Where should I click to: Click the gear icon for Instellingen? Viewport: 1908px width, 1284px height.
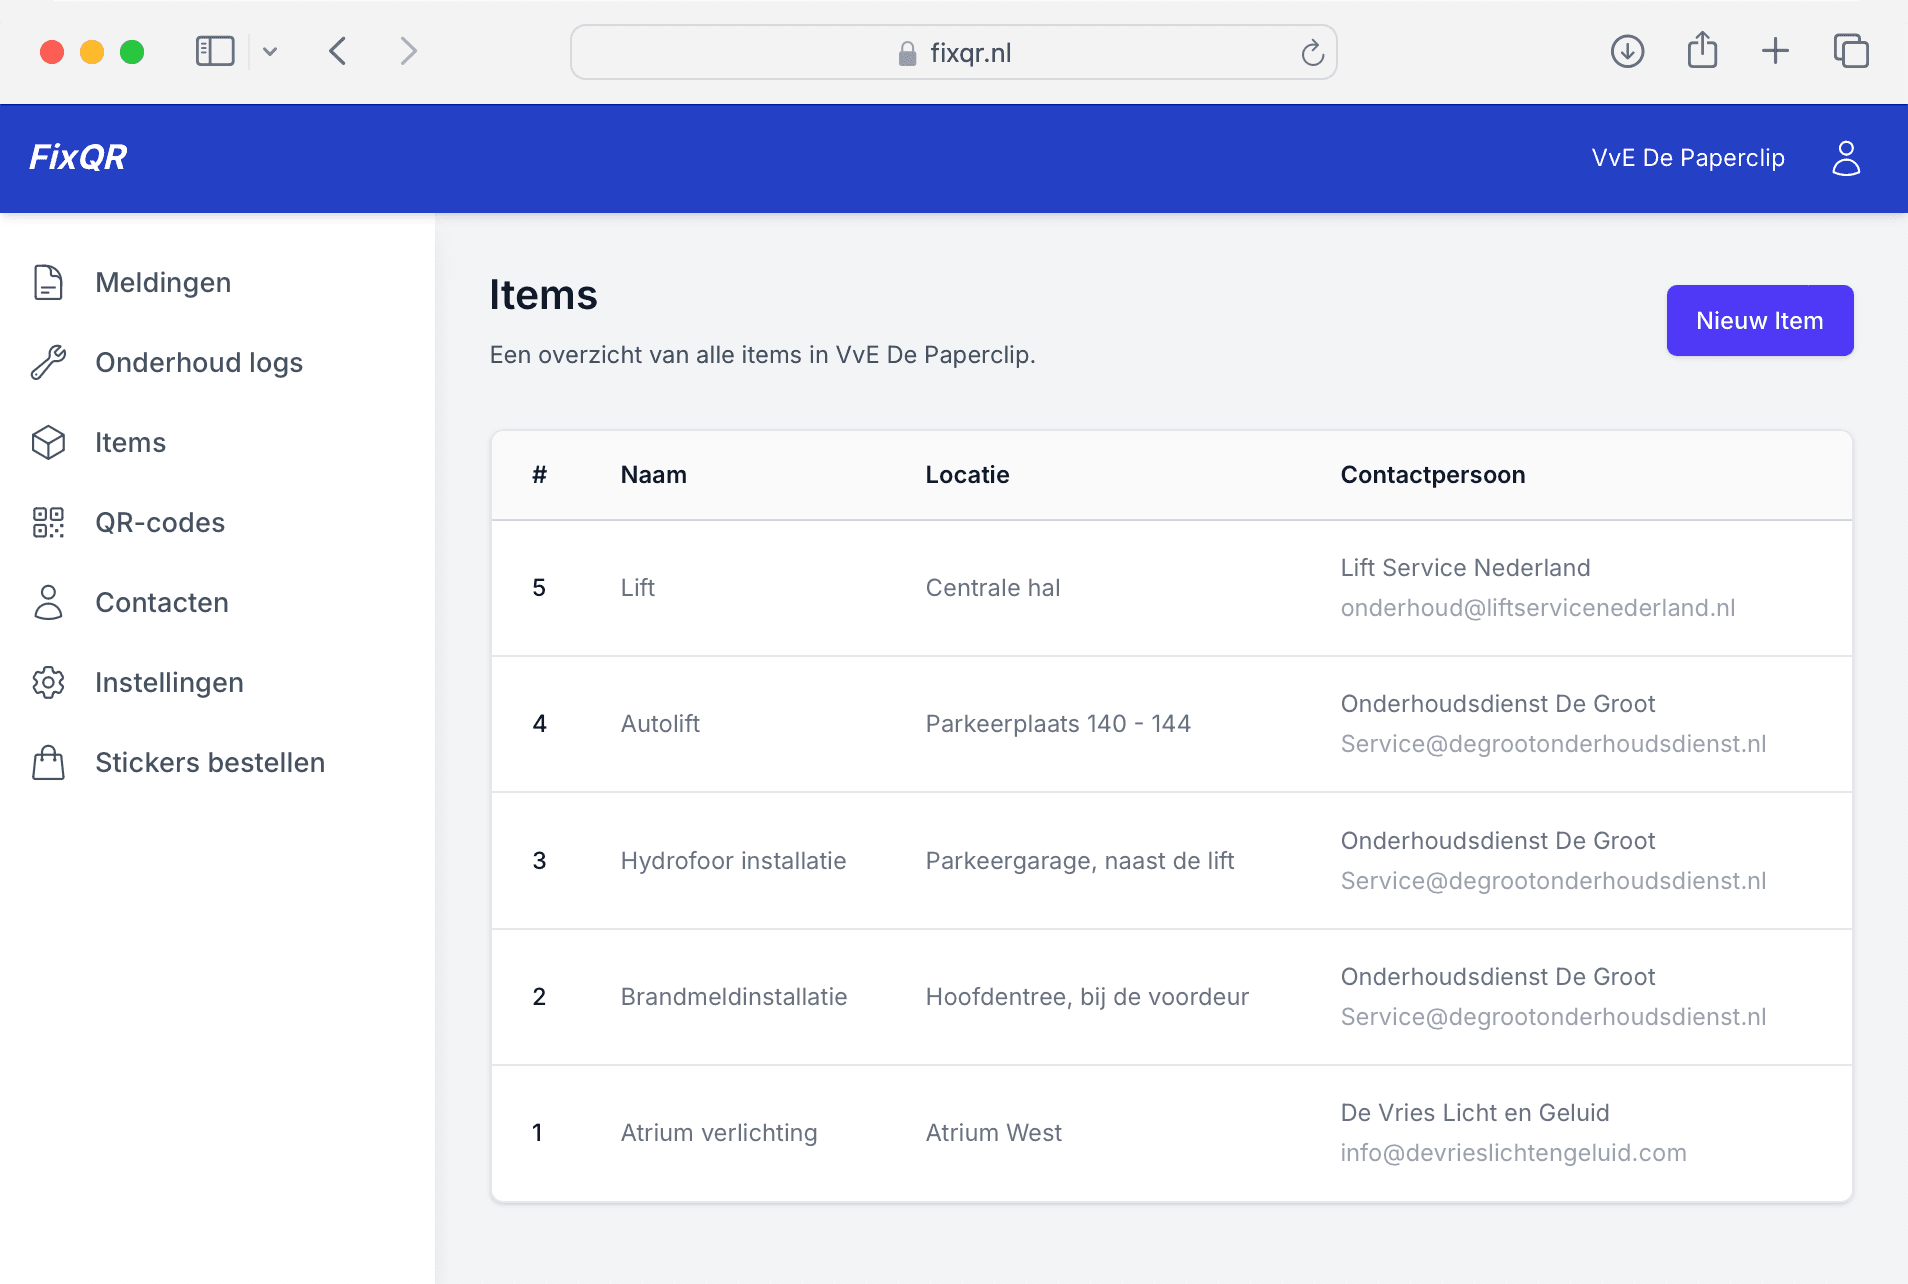pos(48,683)
